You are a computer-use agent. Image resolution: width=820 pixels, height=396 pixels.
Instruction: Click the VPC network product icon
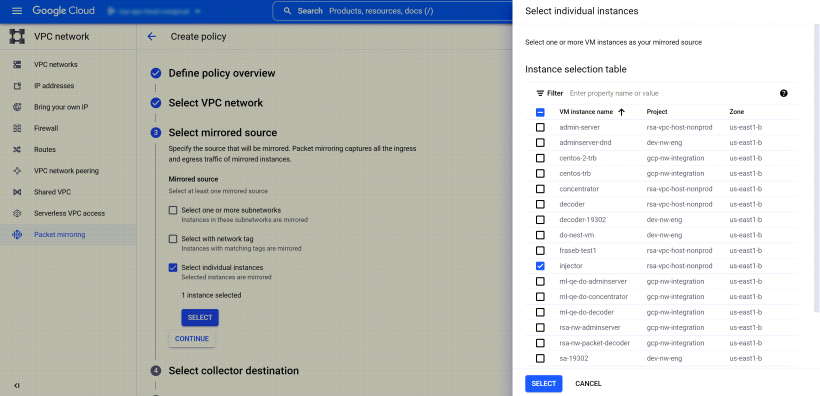[x=17, y=37]
